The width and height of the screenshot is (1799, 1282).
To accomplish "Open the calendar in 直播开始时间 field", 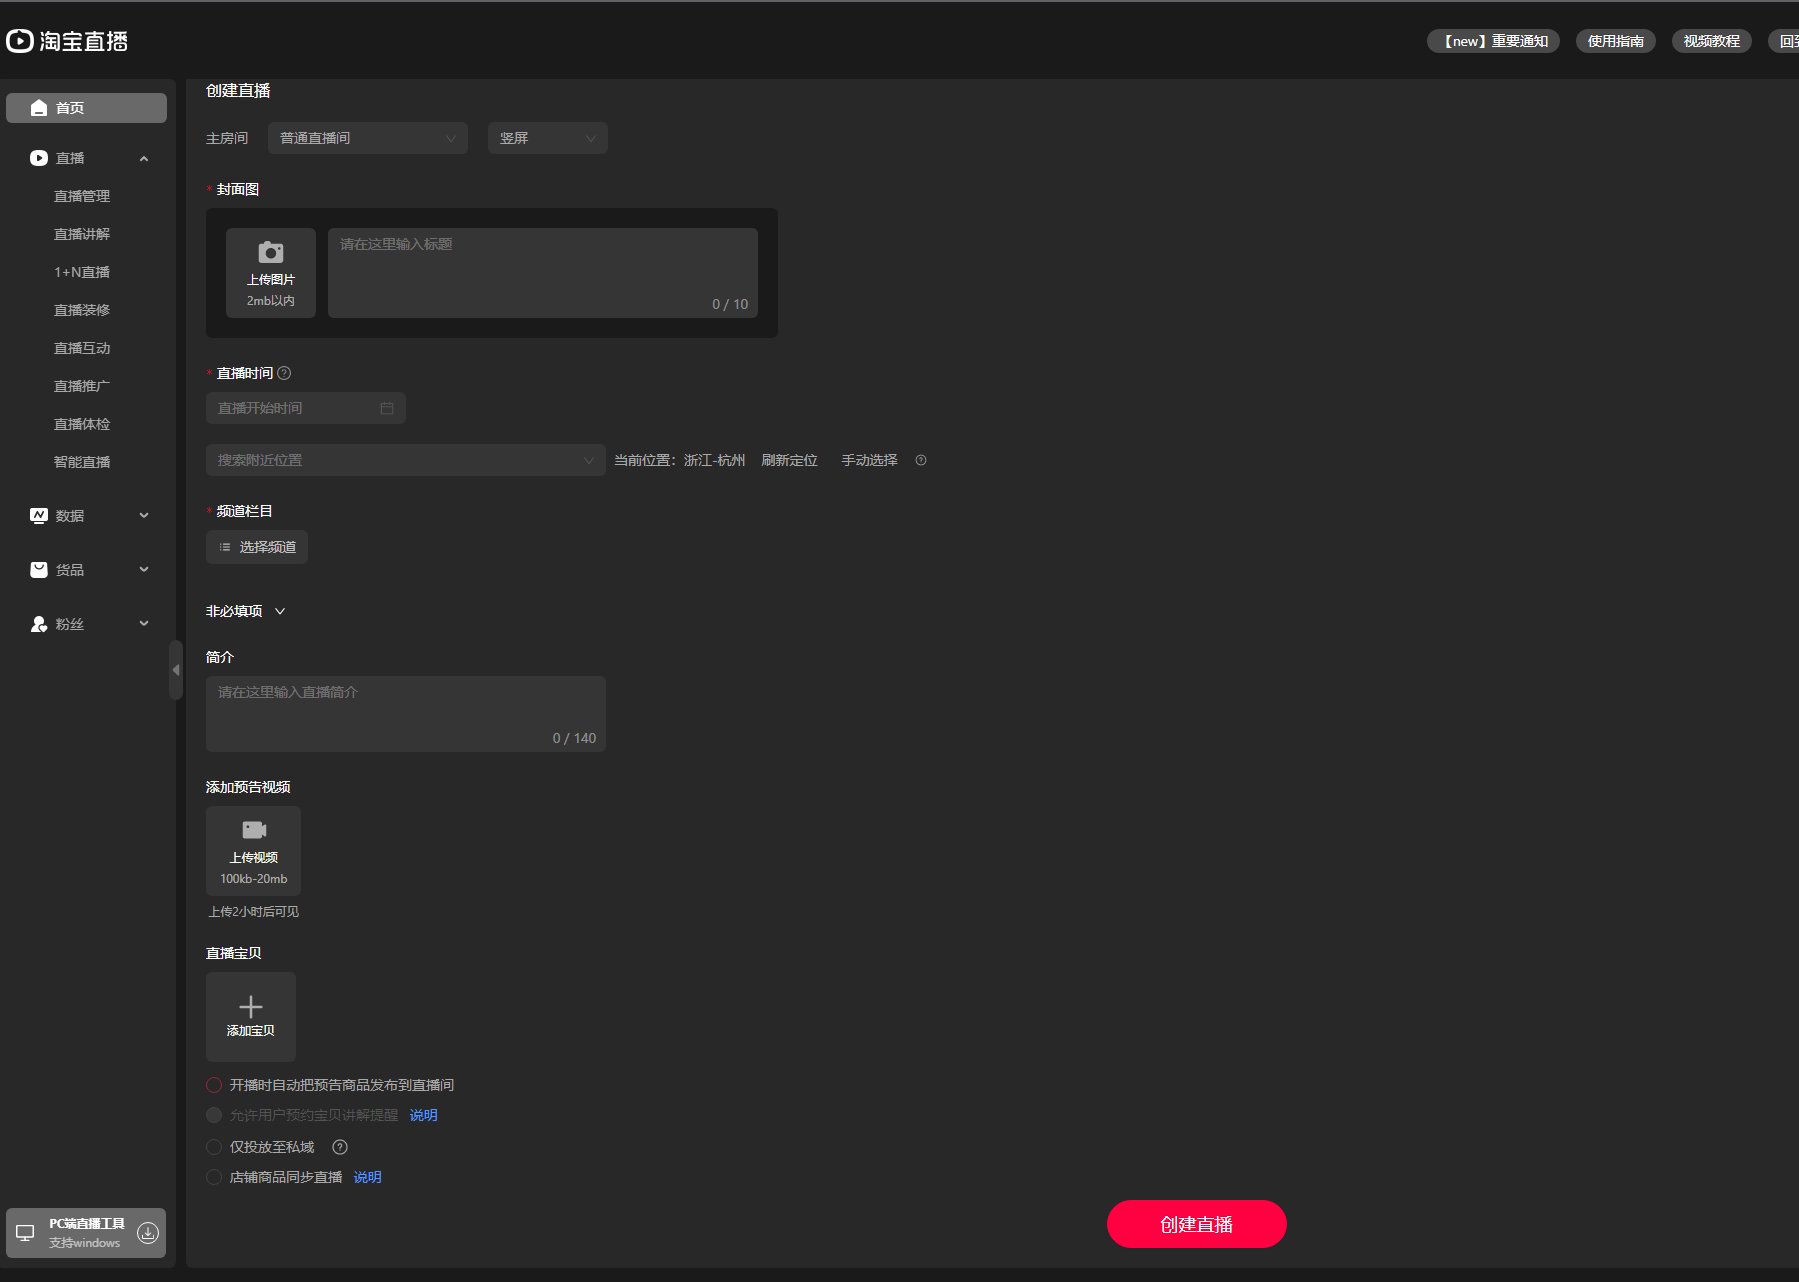I will (387, 408).
